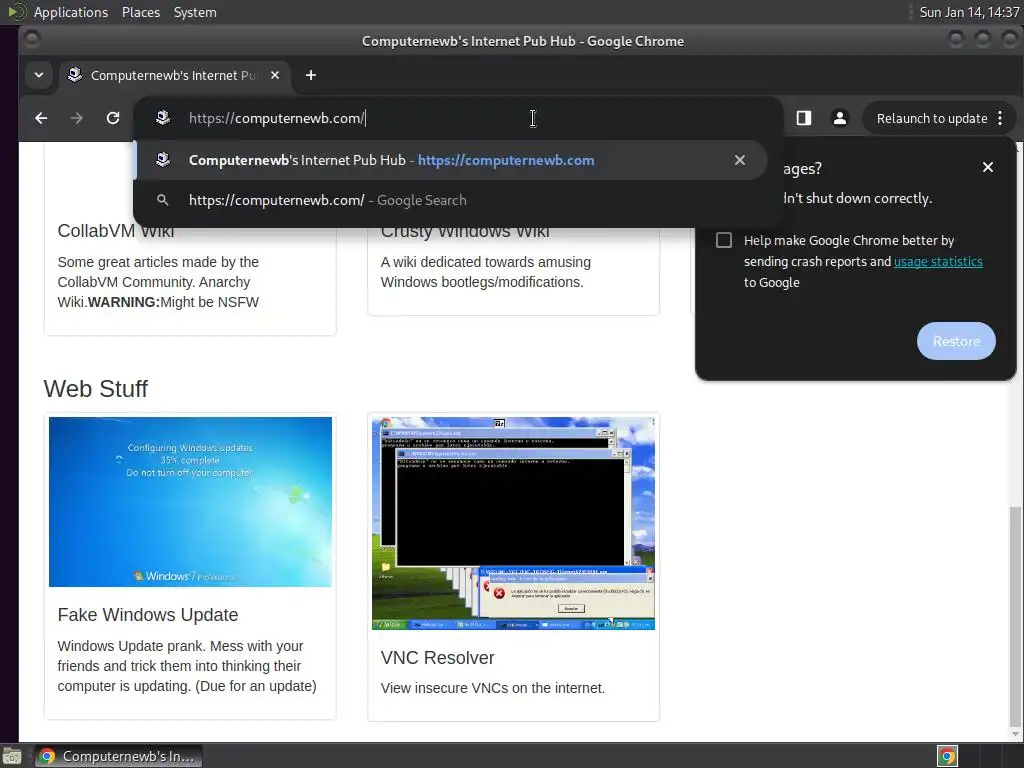The height and width of the screenshot is (768, 1024).
Task: Click the page vertical scrollbar thumb
Action: 1014,615
